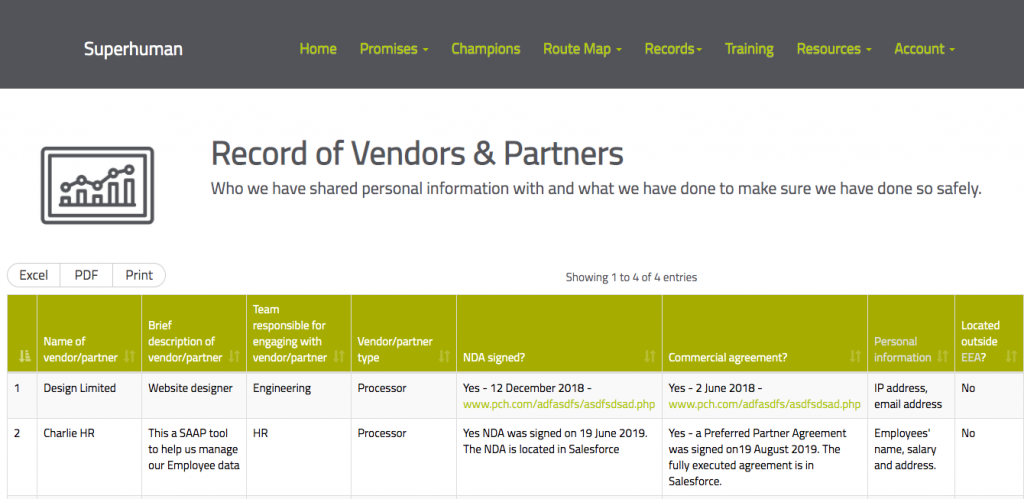Sort by Name of vendor/partner arrows
The width and height of the screenshot is (1024, 499).
129,357
